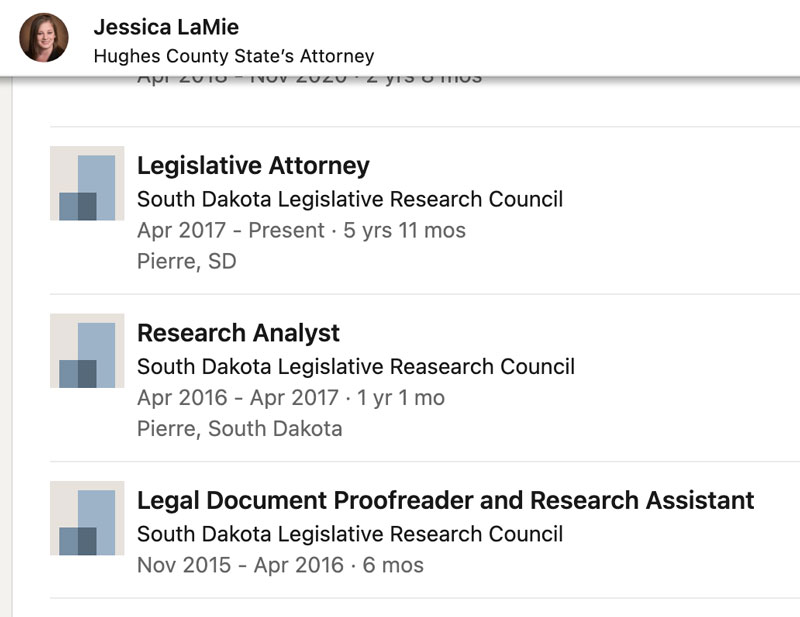Click the Hughes County State's Attorney headline
The width and height of the screenshot is (800, 617).
click(234, 56)
